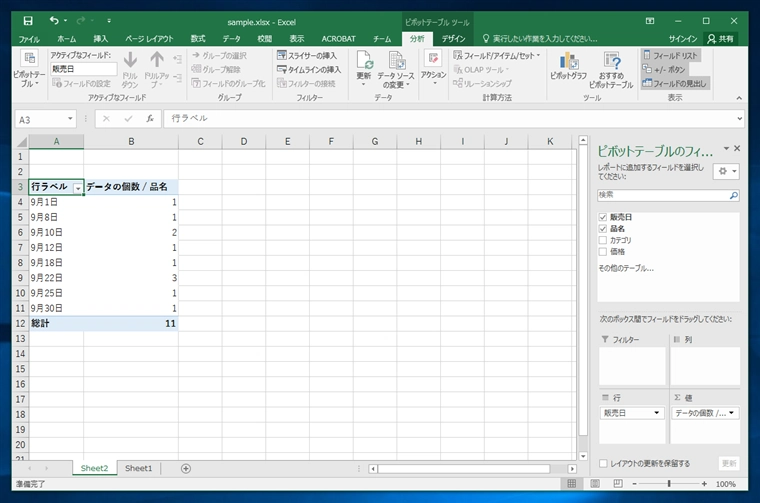This screenshot has width=760, height=503.
Task: Select column header D
Action: pos(244,141)
